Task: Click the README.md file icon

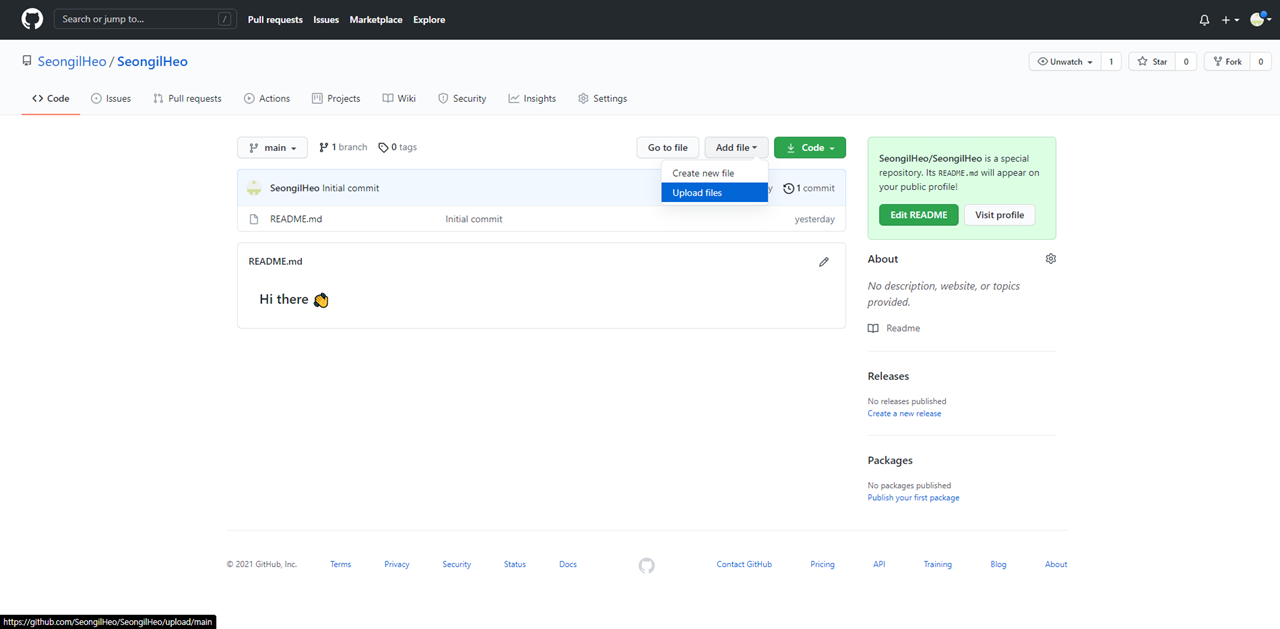Action: 254,219
